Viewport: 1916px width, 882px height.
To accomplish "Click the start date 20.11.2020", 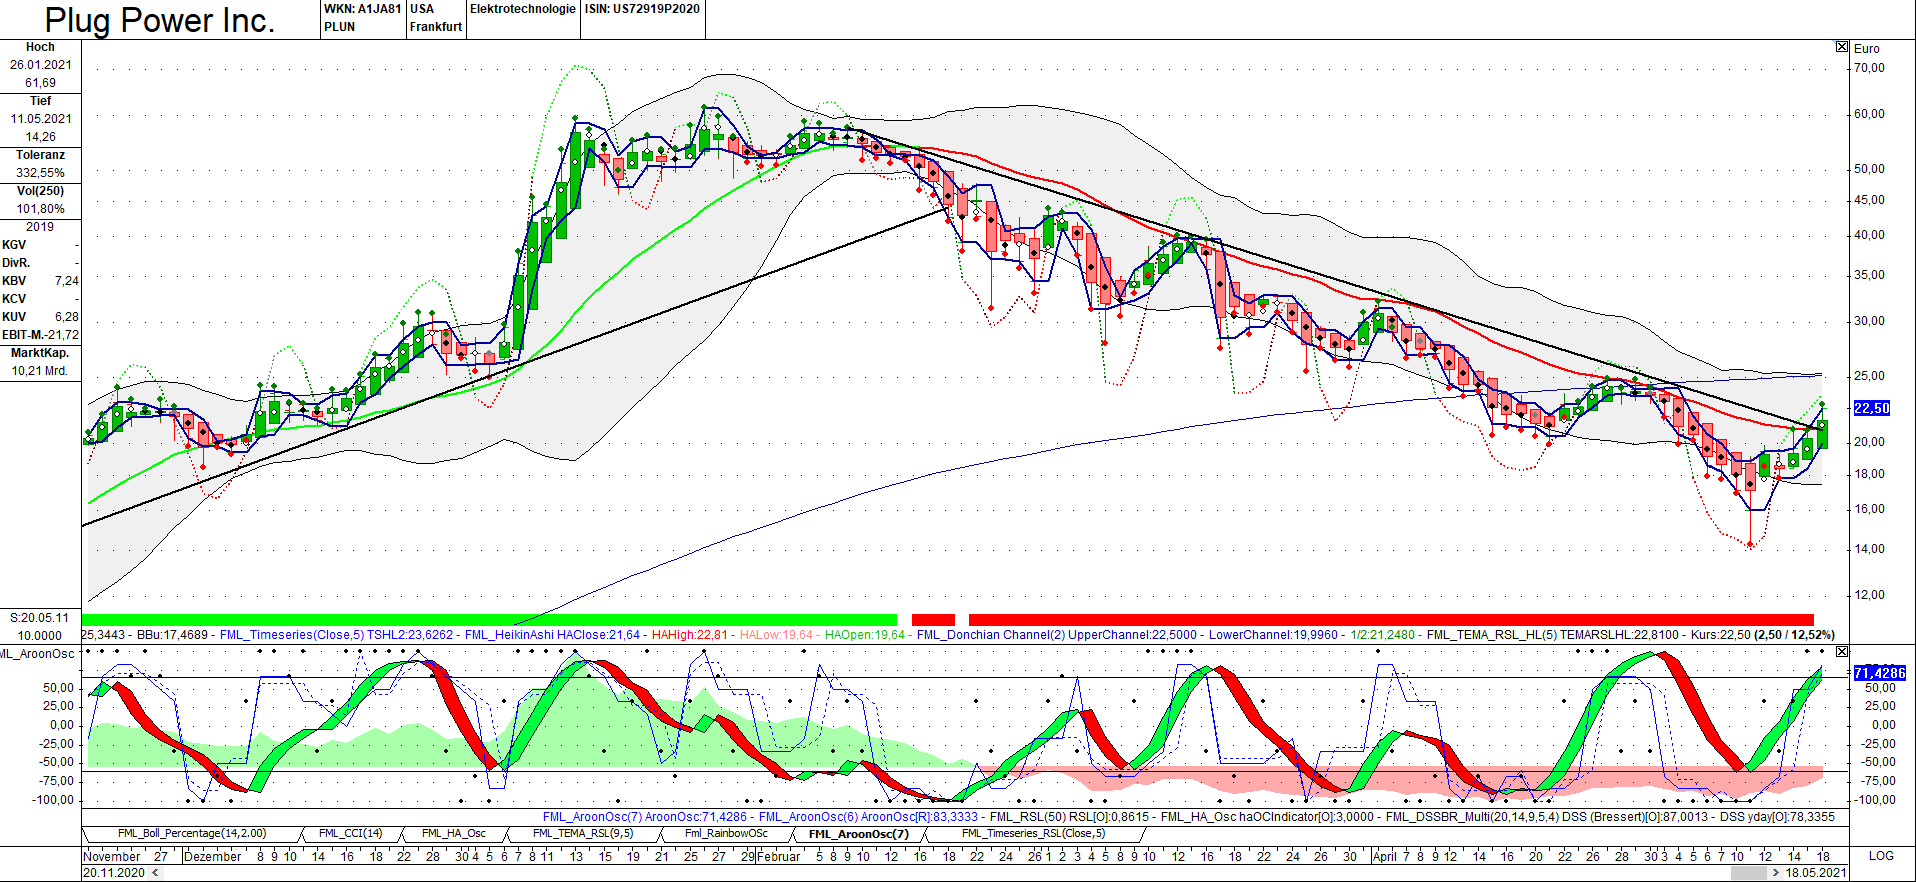I will [114, 873].
